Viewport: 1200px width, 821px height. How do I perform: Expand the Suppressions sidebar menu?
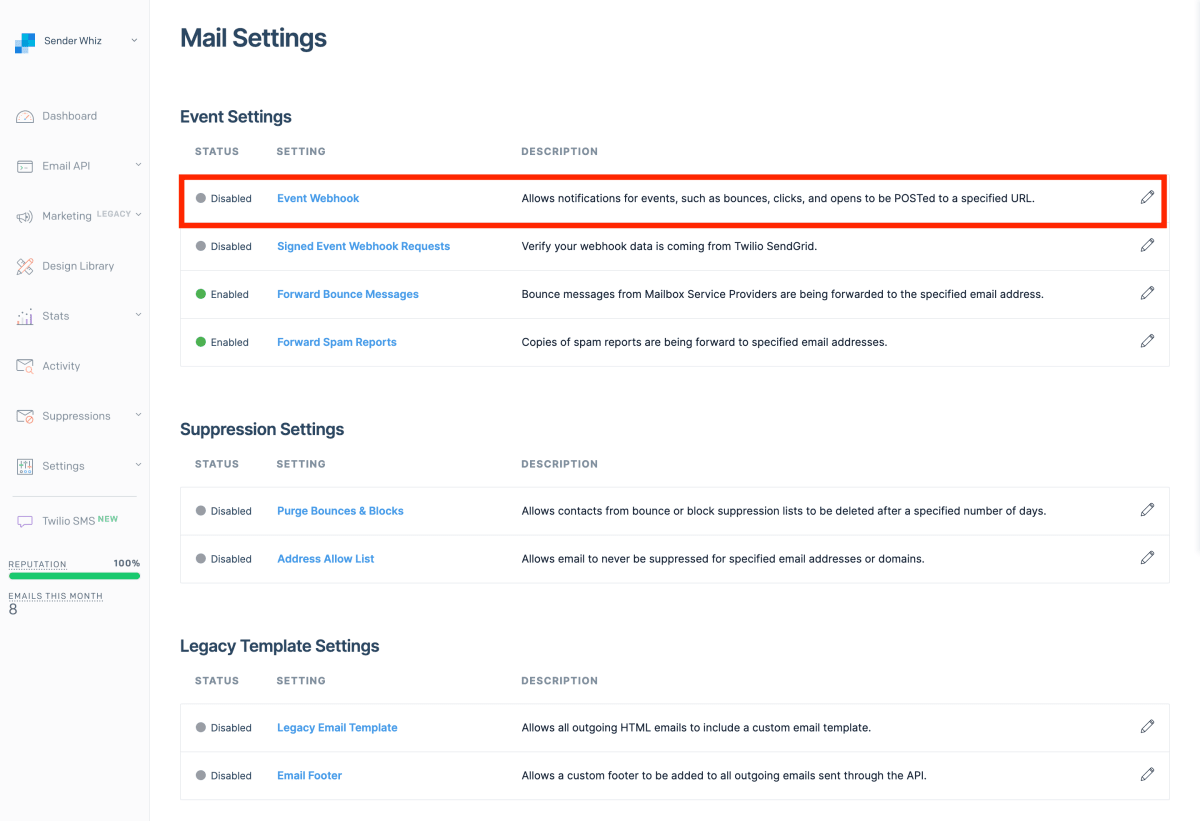click(x=138, y=415)
